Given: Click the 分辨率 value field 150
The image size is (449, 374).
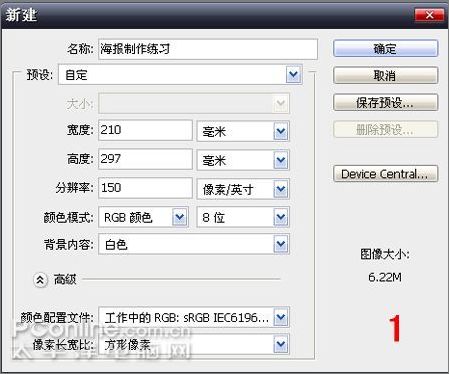Looking at the screenshot, I should point(145,188).
